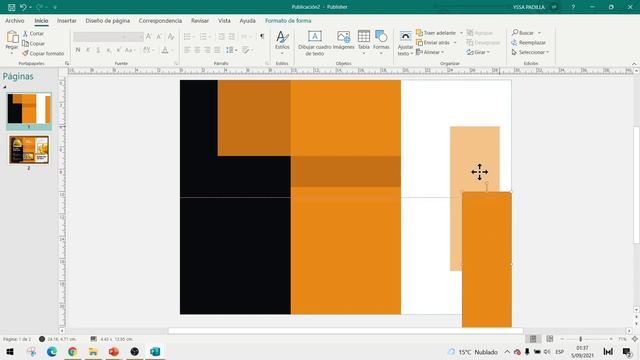640x360 pixels.
Task: Save the publication using the disk icon
Action: pyautogui.click(x=11, y=7)
